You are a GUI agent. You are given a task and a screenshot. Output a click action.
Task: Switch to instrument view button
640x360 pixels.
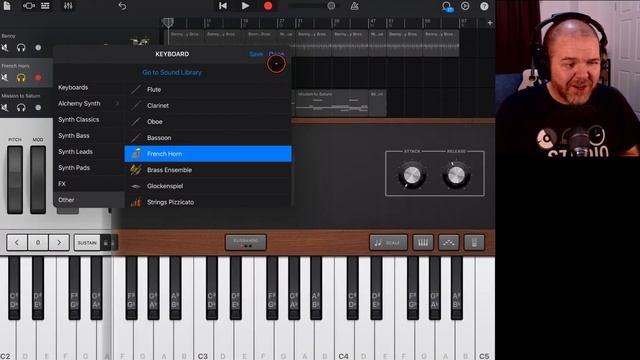coord(29,6)
